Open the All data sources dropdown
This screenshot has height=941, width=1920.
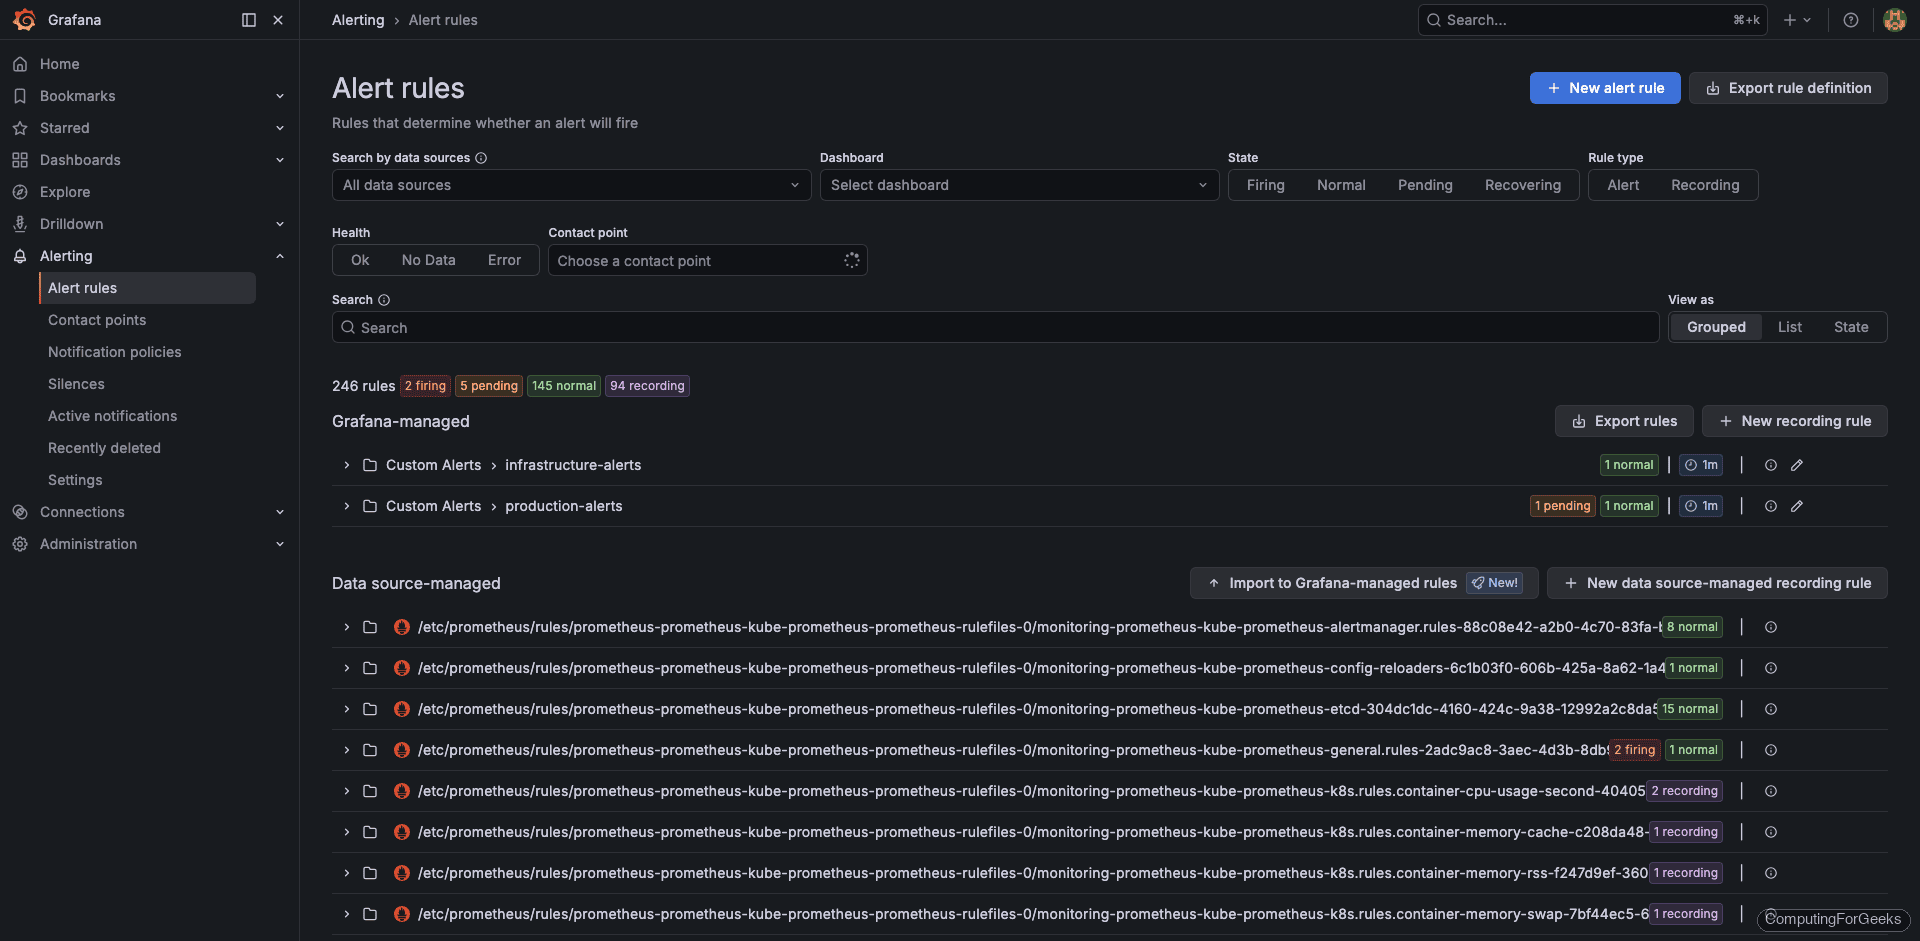click(x=570, y=185)
